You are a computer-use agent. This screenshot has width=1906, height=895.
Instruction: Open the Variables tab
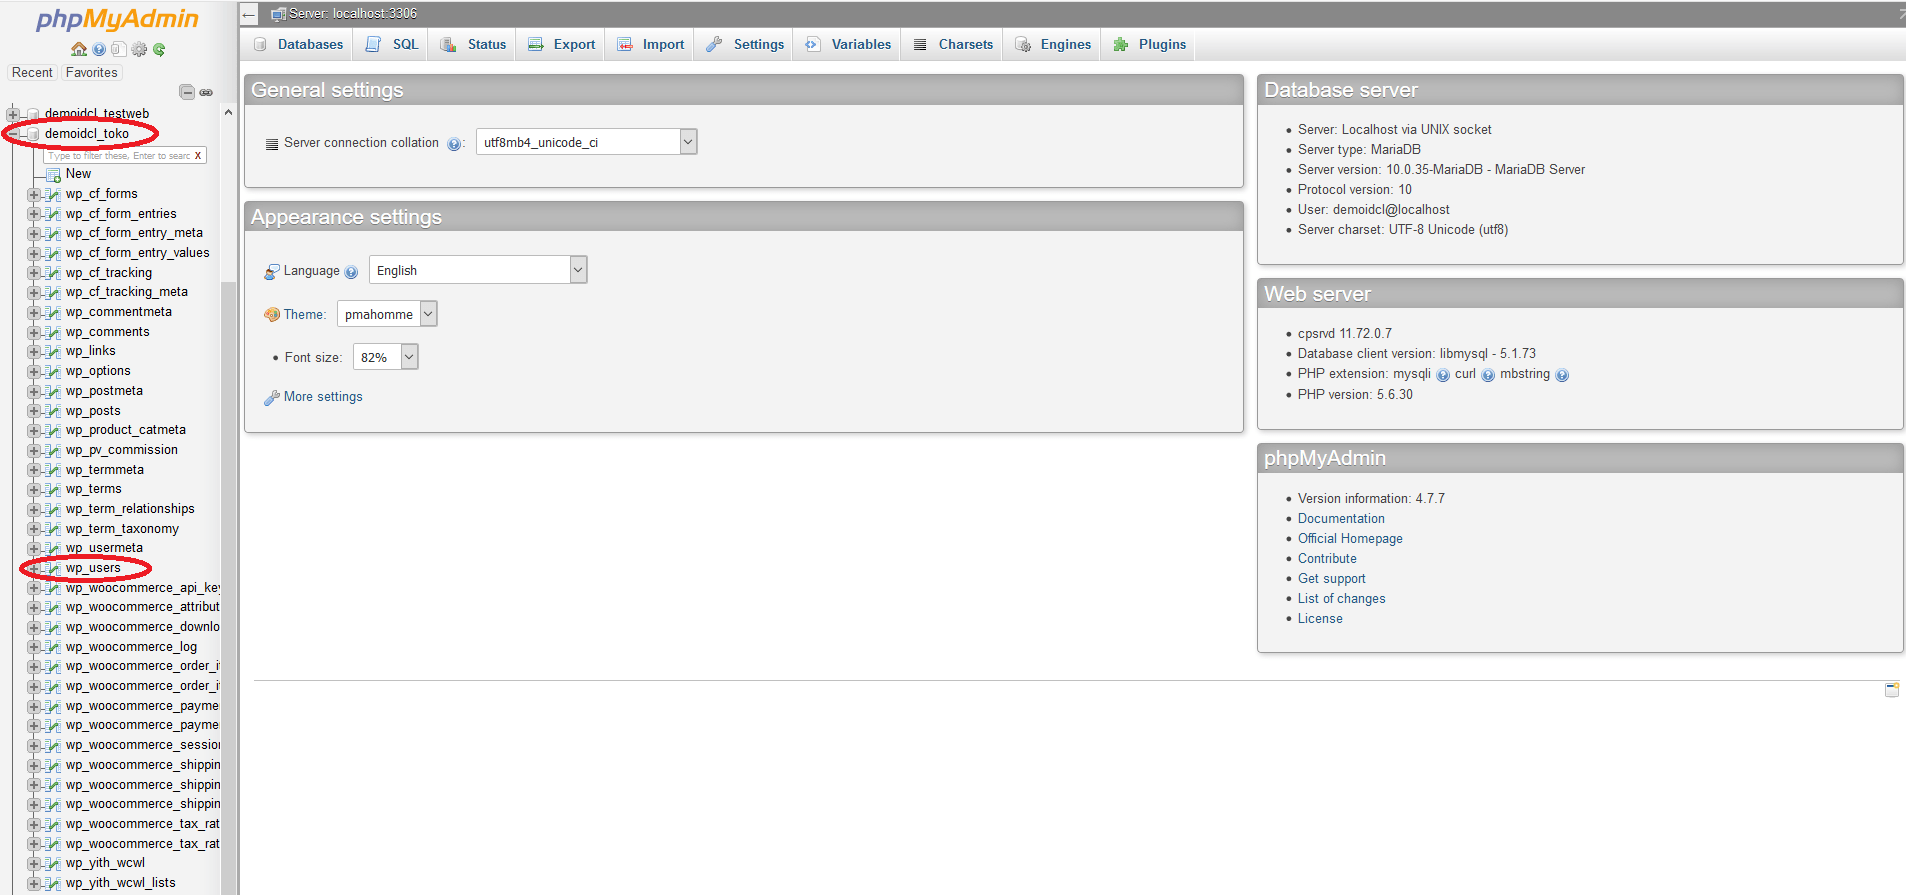[848, 44]
